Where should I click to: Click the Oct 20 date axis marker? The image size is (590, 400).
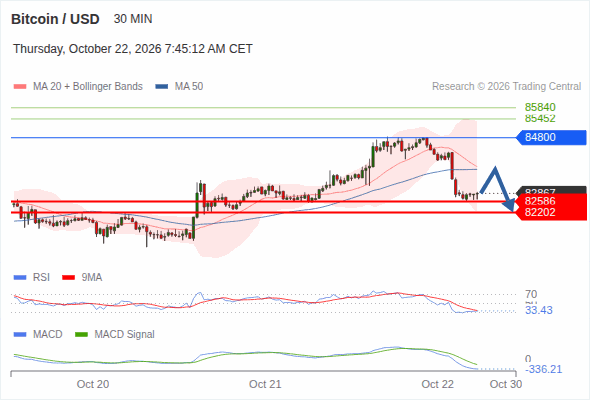93,384
